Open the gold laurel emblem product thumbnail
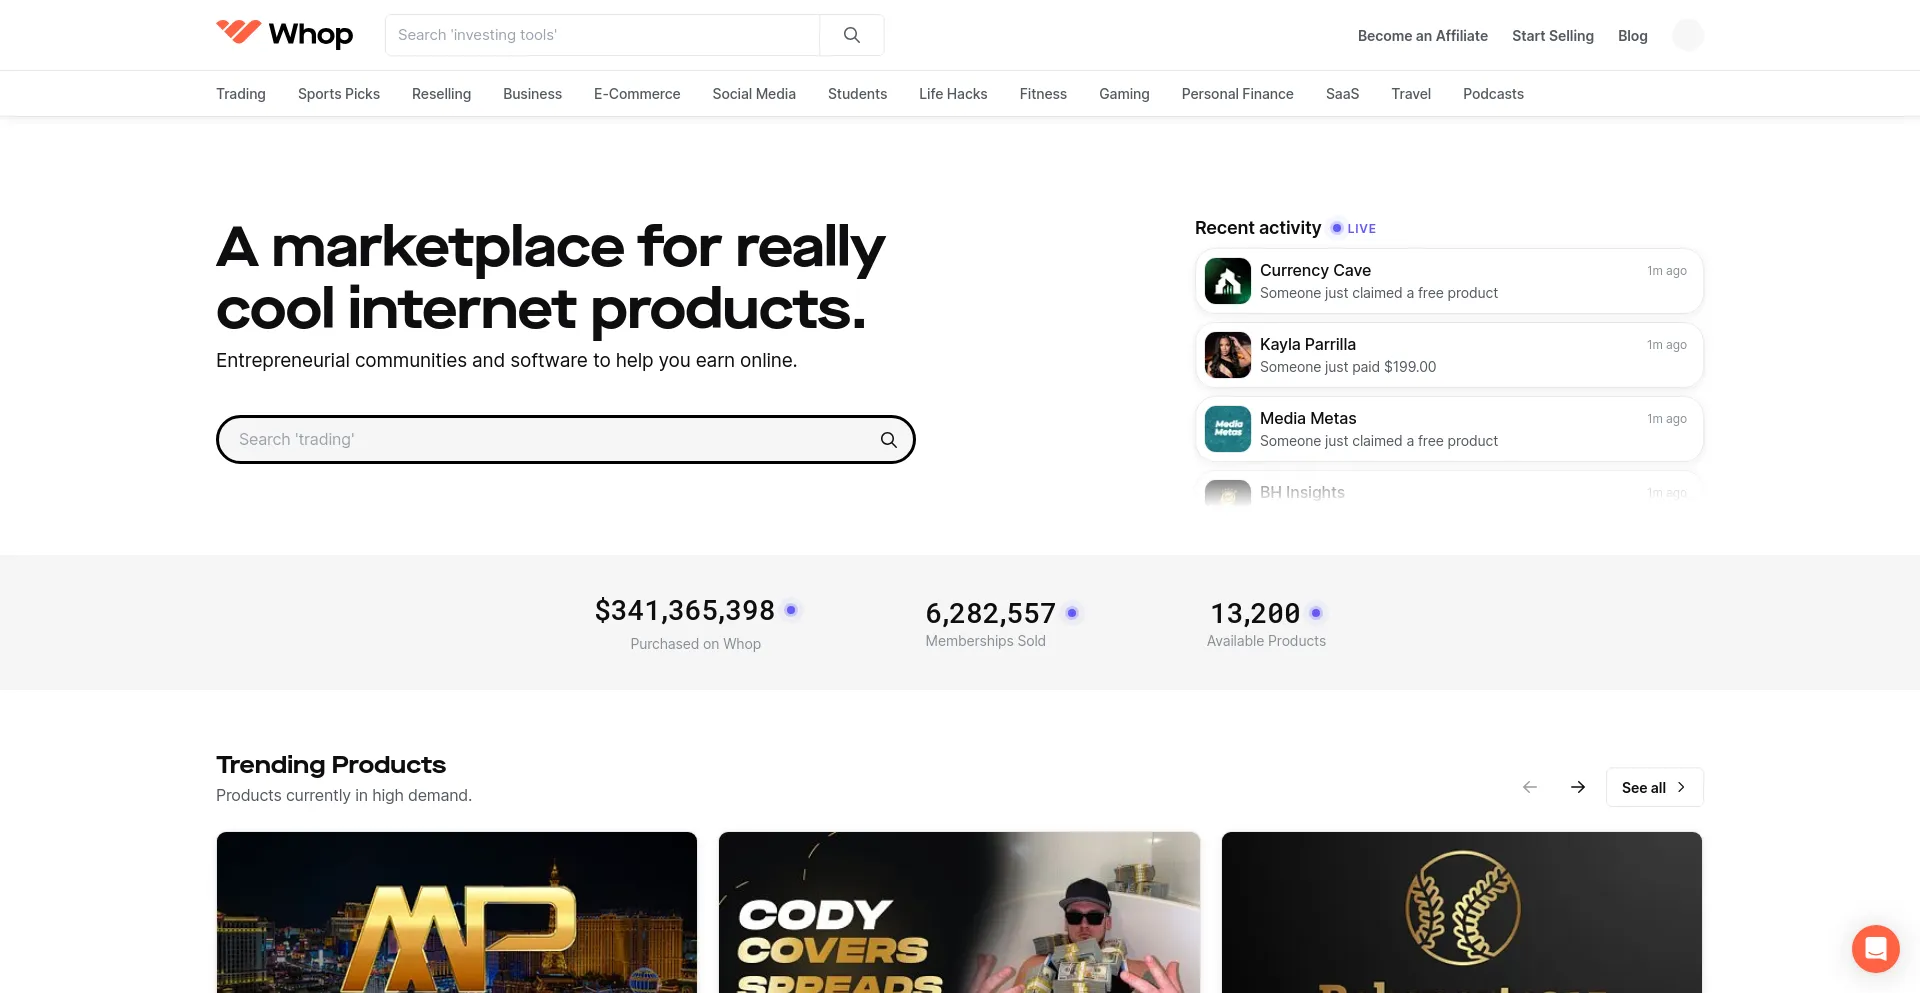The width and height of the screenshot is (1920, 993). 1462,912
